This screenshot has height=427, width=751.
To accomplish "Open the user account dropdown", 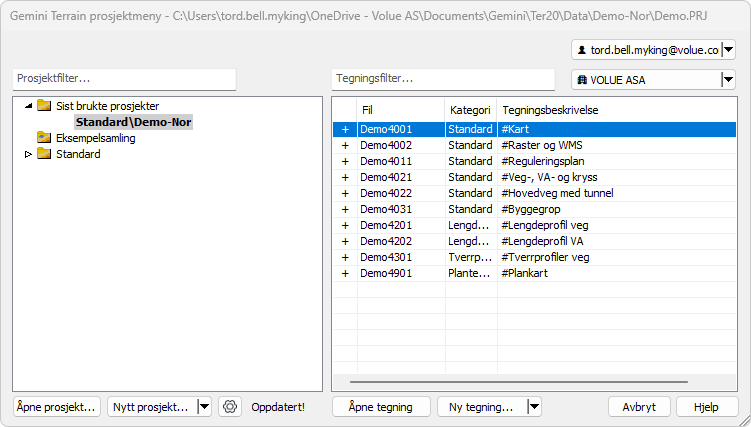I will (x=727, y=49).
